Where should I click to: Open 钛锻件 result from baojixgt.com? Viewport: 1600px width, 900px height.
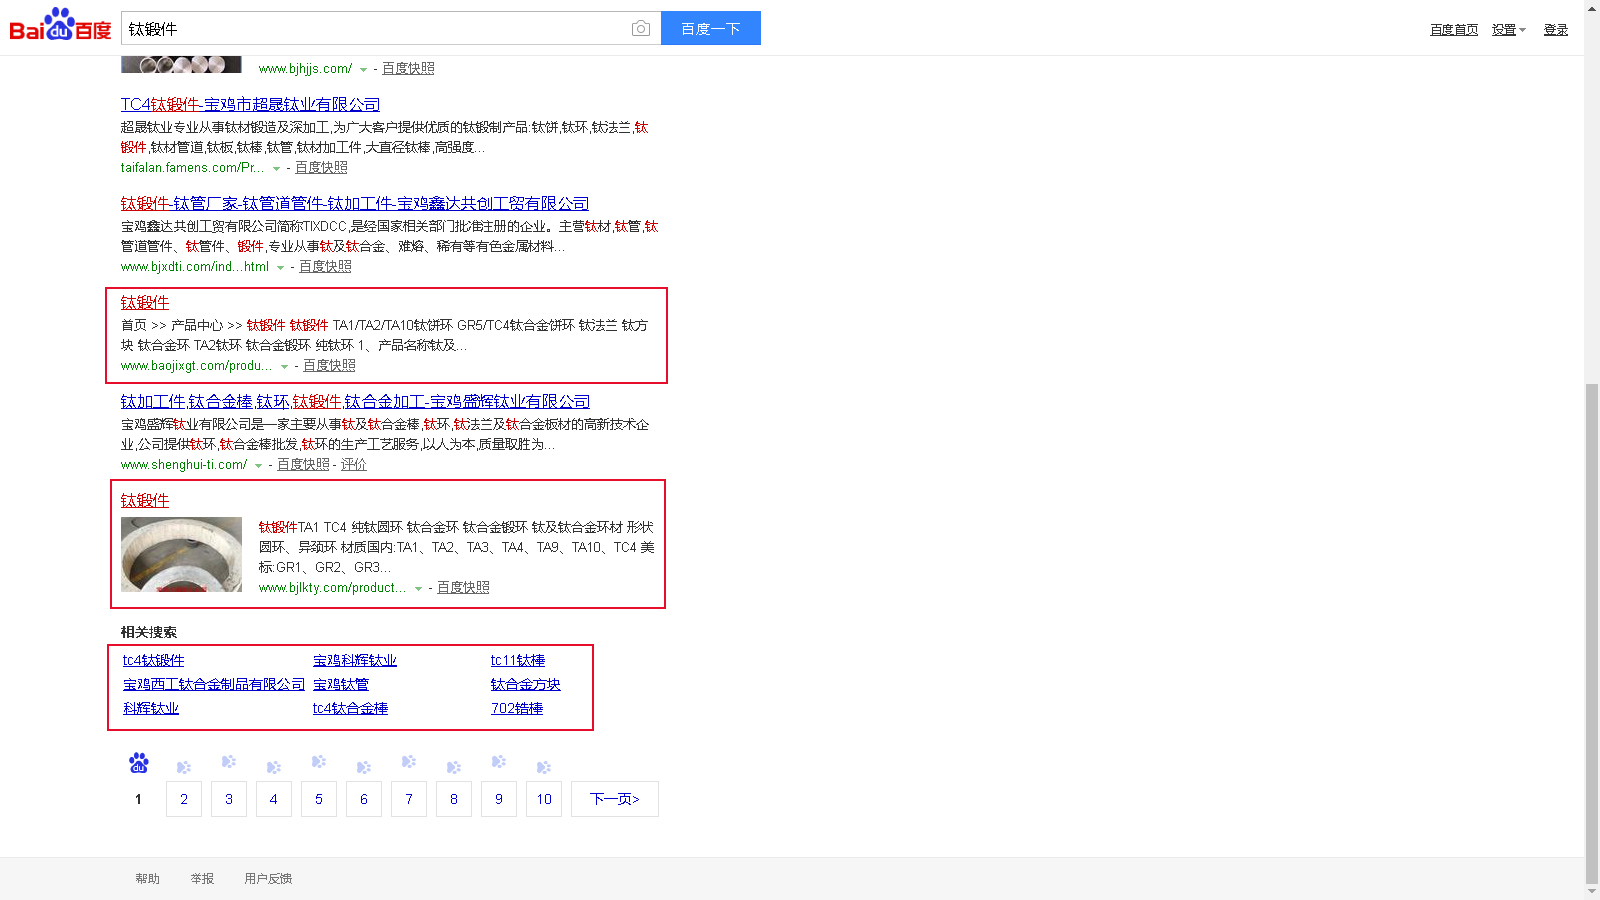point(145,302)
